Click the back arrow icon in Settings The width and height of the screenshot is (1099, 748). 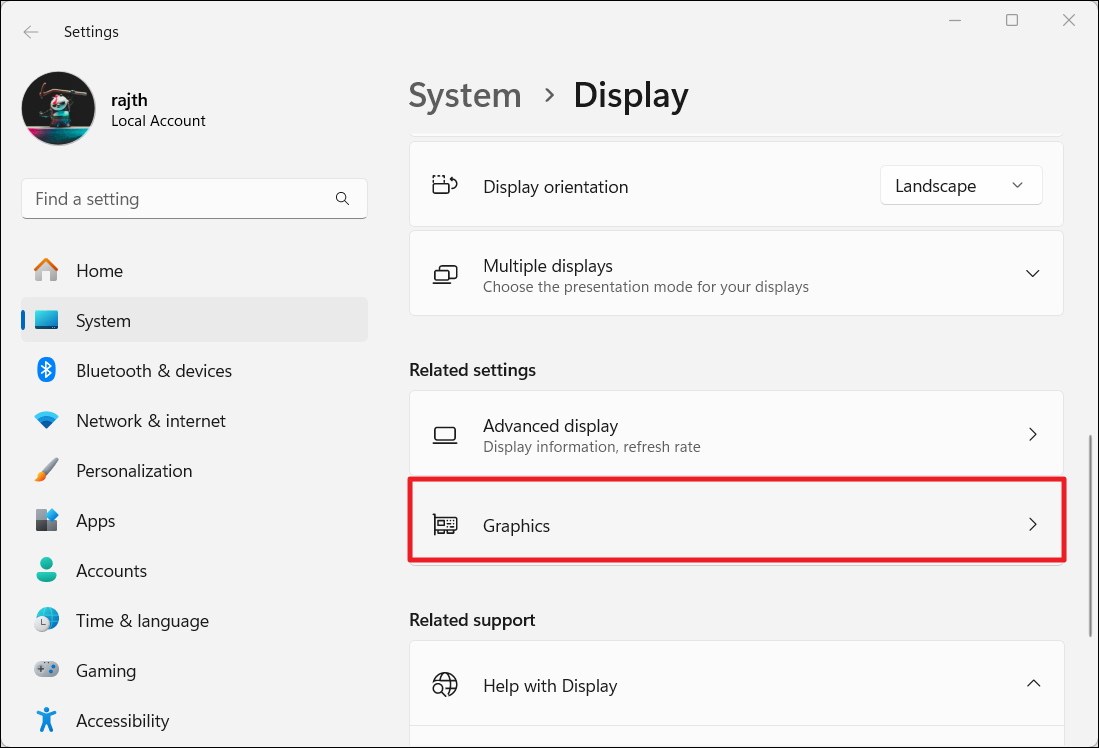(x=31, y=32)
